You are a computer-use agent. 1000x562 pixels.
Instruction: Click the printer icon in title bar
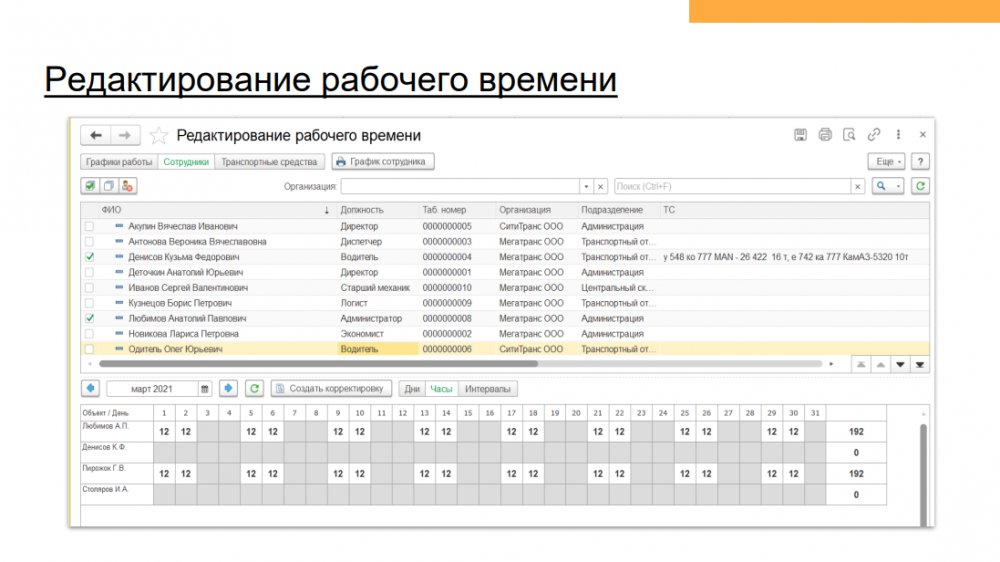pos(825,135)
